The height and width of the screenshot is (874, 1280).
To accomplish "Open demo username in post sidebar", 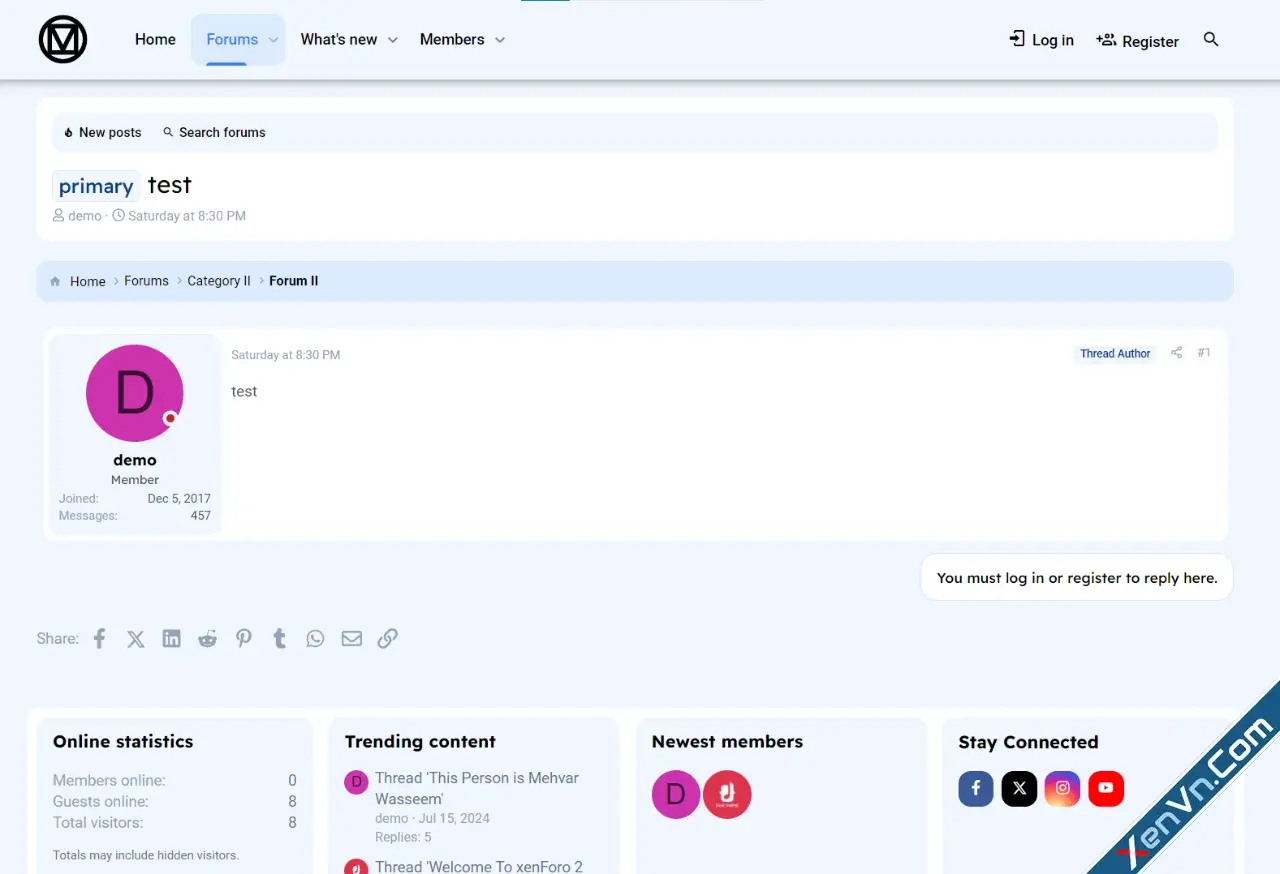I will tap(135, 460).
